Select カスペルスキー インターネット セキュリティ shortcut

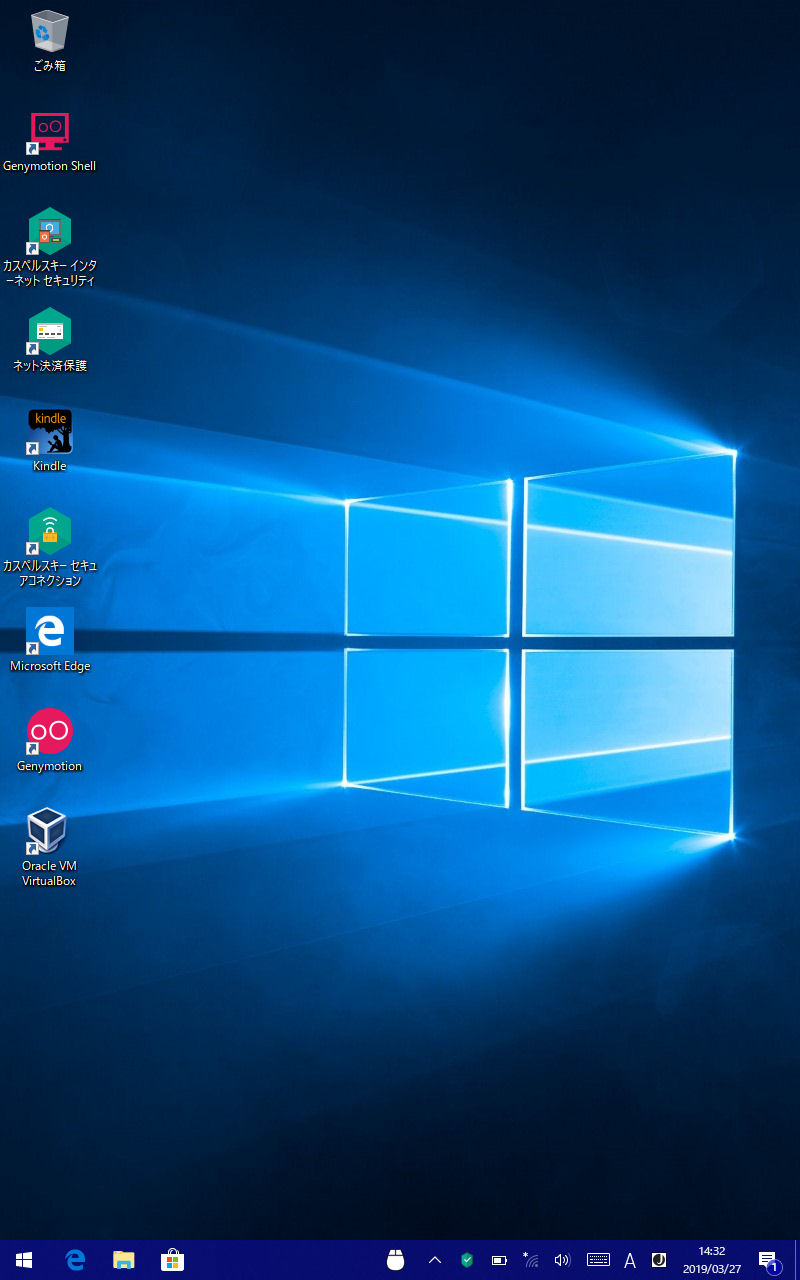click(50, 248)
